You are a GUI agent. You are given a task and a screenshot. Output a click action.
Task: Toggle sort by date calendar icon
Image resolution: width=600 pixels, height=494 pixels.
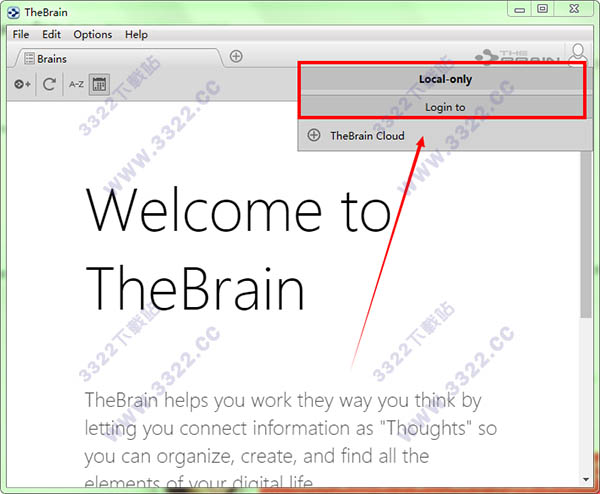coord(99,84)
